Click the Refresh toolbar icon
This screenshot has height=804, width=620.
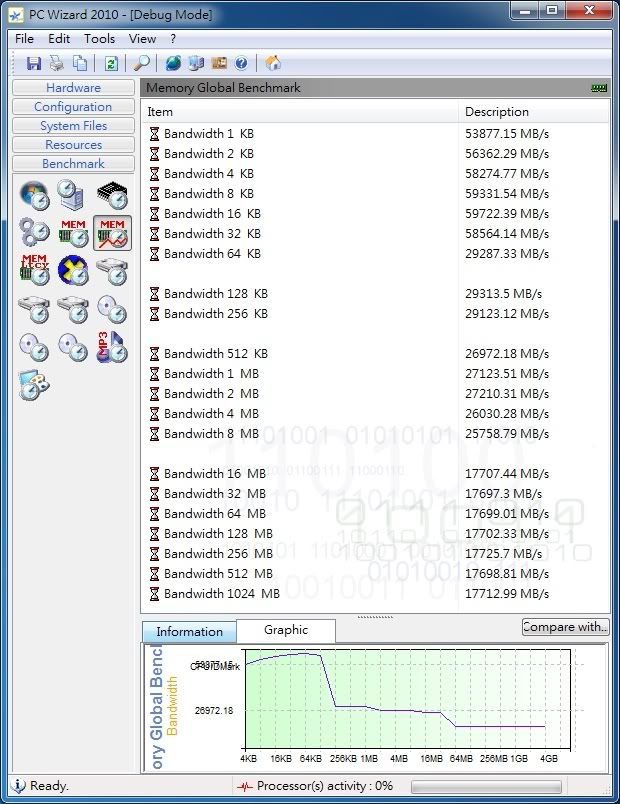click(x=111, y=63)
